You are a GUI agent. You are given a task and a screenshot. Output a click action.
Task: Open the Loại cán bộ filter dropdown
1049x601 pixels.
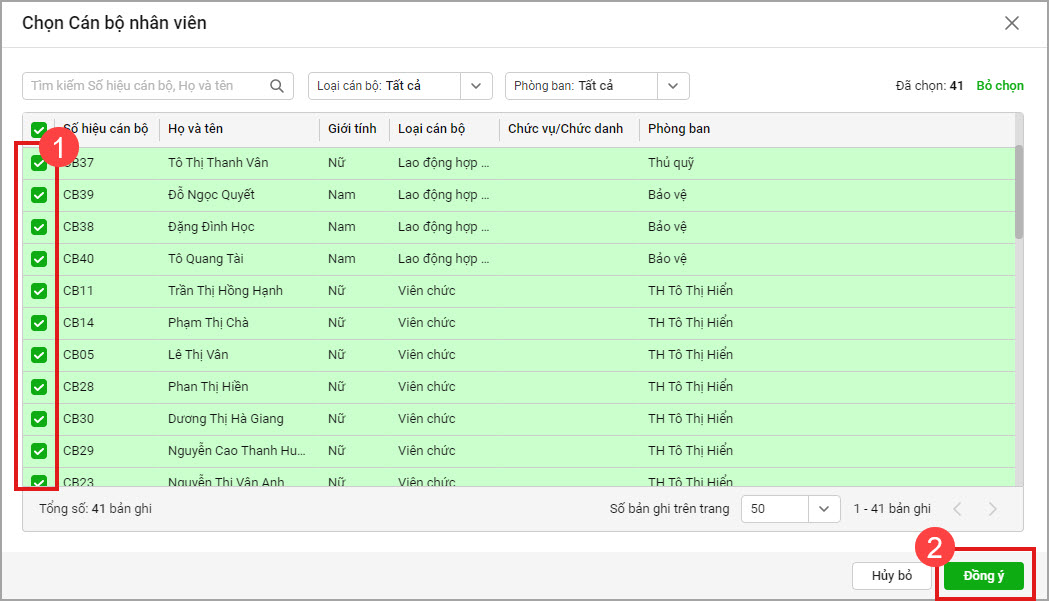[476, 86]
